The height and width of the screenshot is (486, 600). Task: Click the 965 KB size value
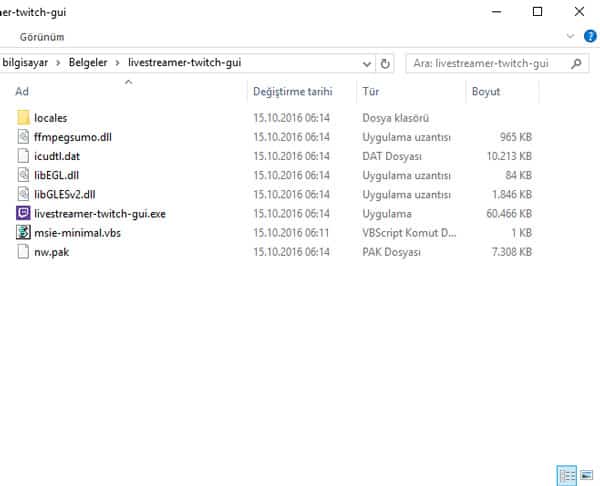[515, 137]
